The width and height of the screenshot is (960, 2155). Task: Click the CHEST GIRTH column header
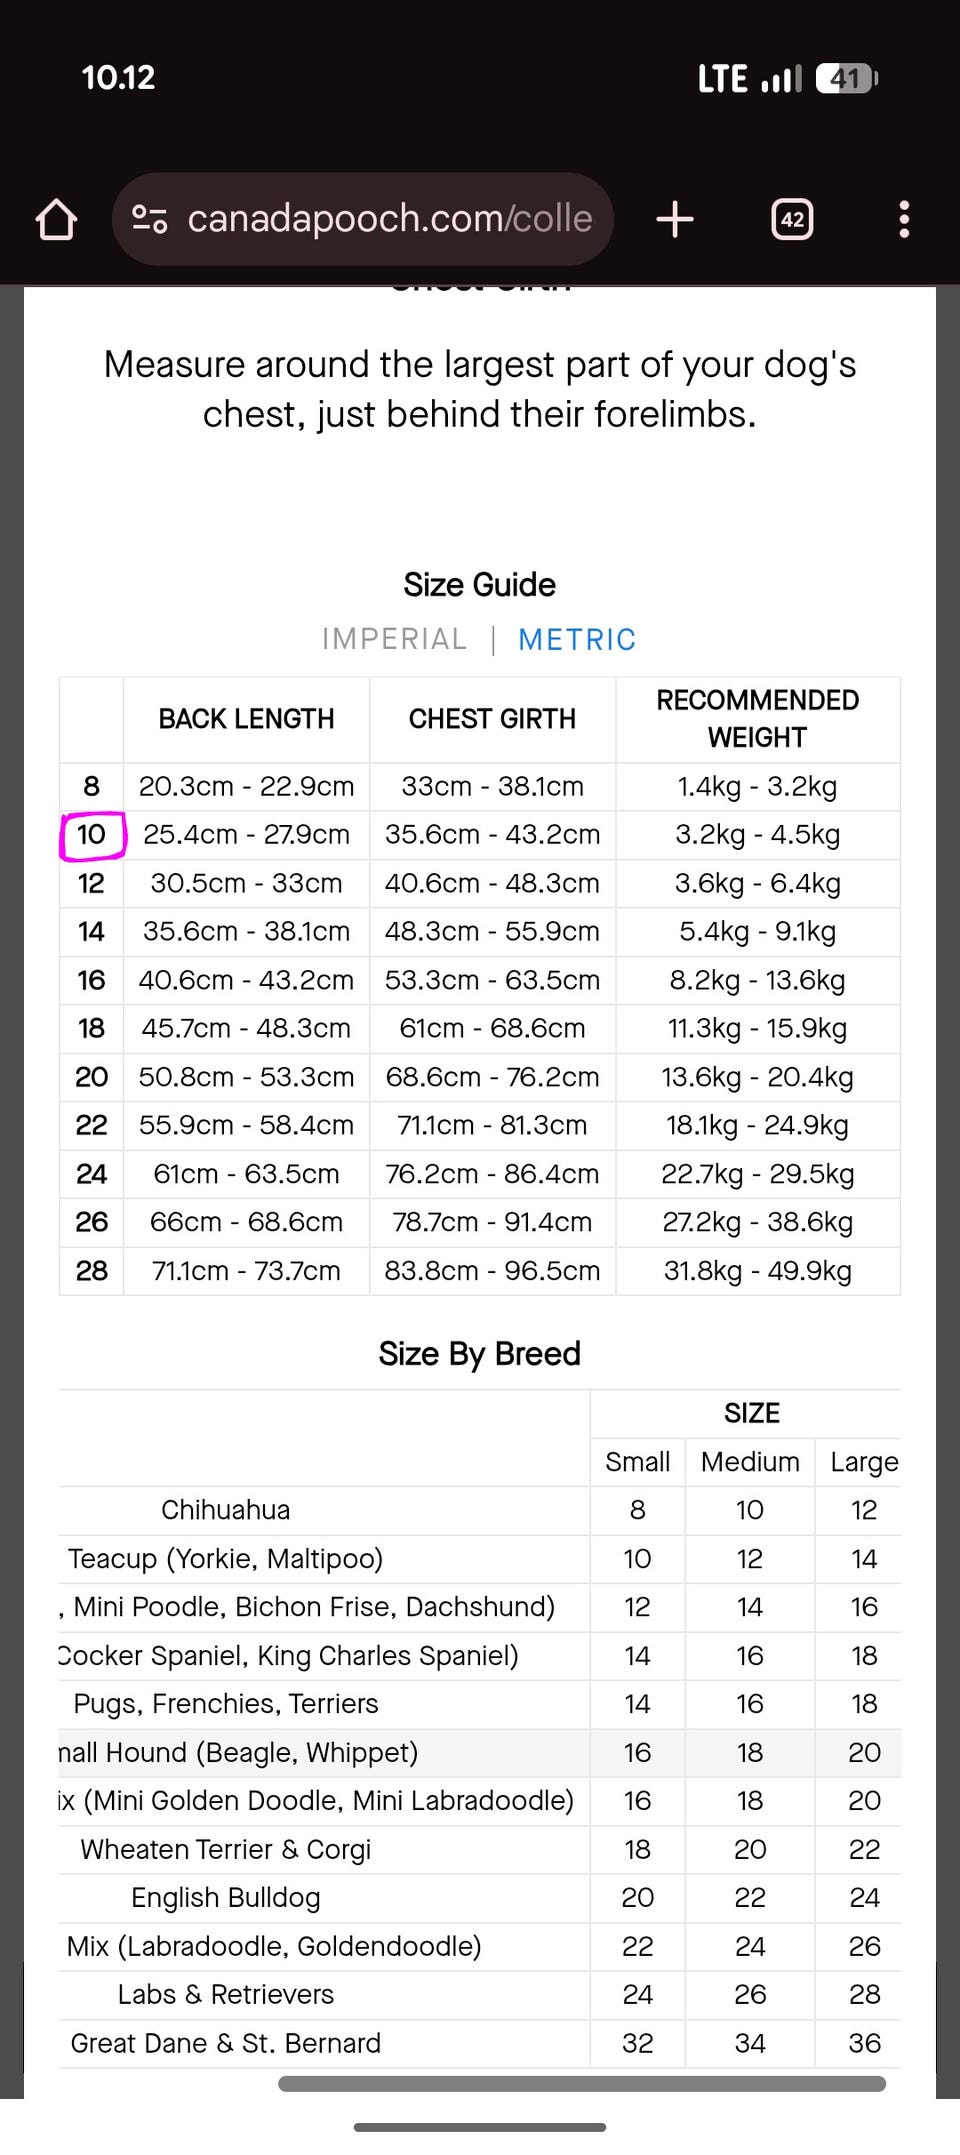(x=492, y=719)
